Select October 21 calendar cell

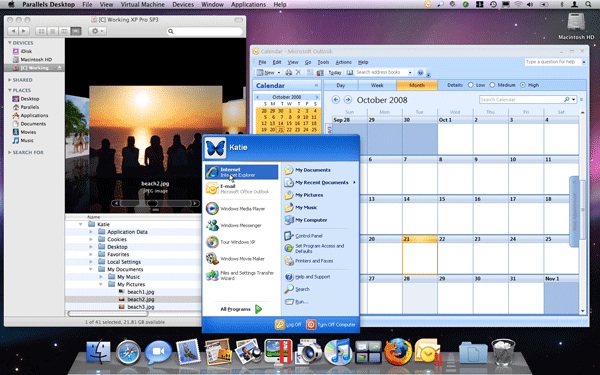click(420, 255)
